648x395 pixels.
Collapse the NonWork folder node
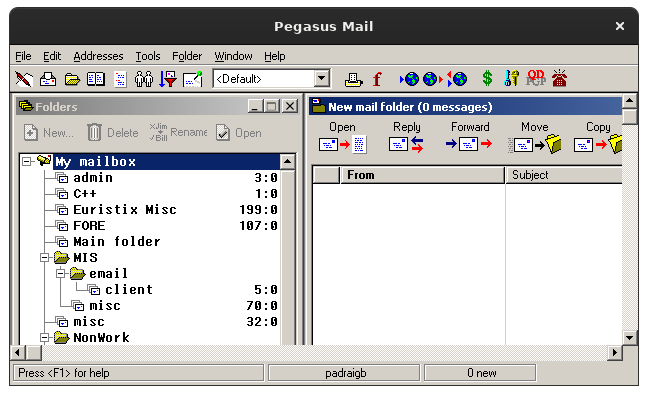[45, 338]
